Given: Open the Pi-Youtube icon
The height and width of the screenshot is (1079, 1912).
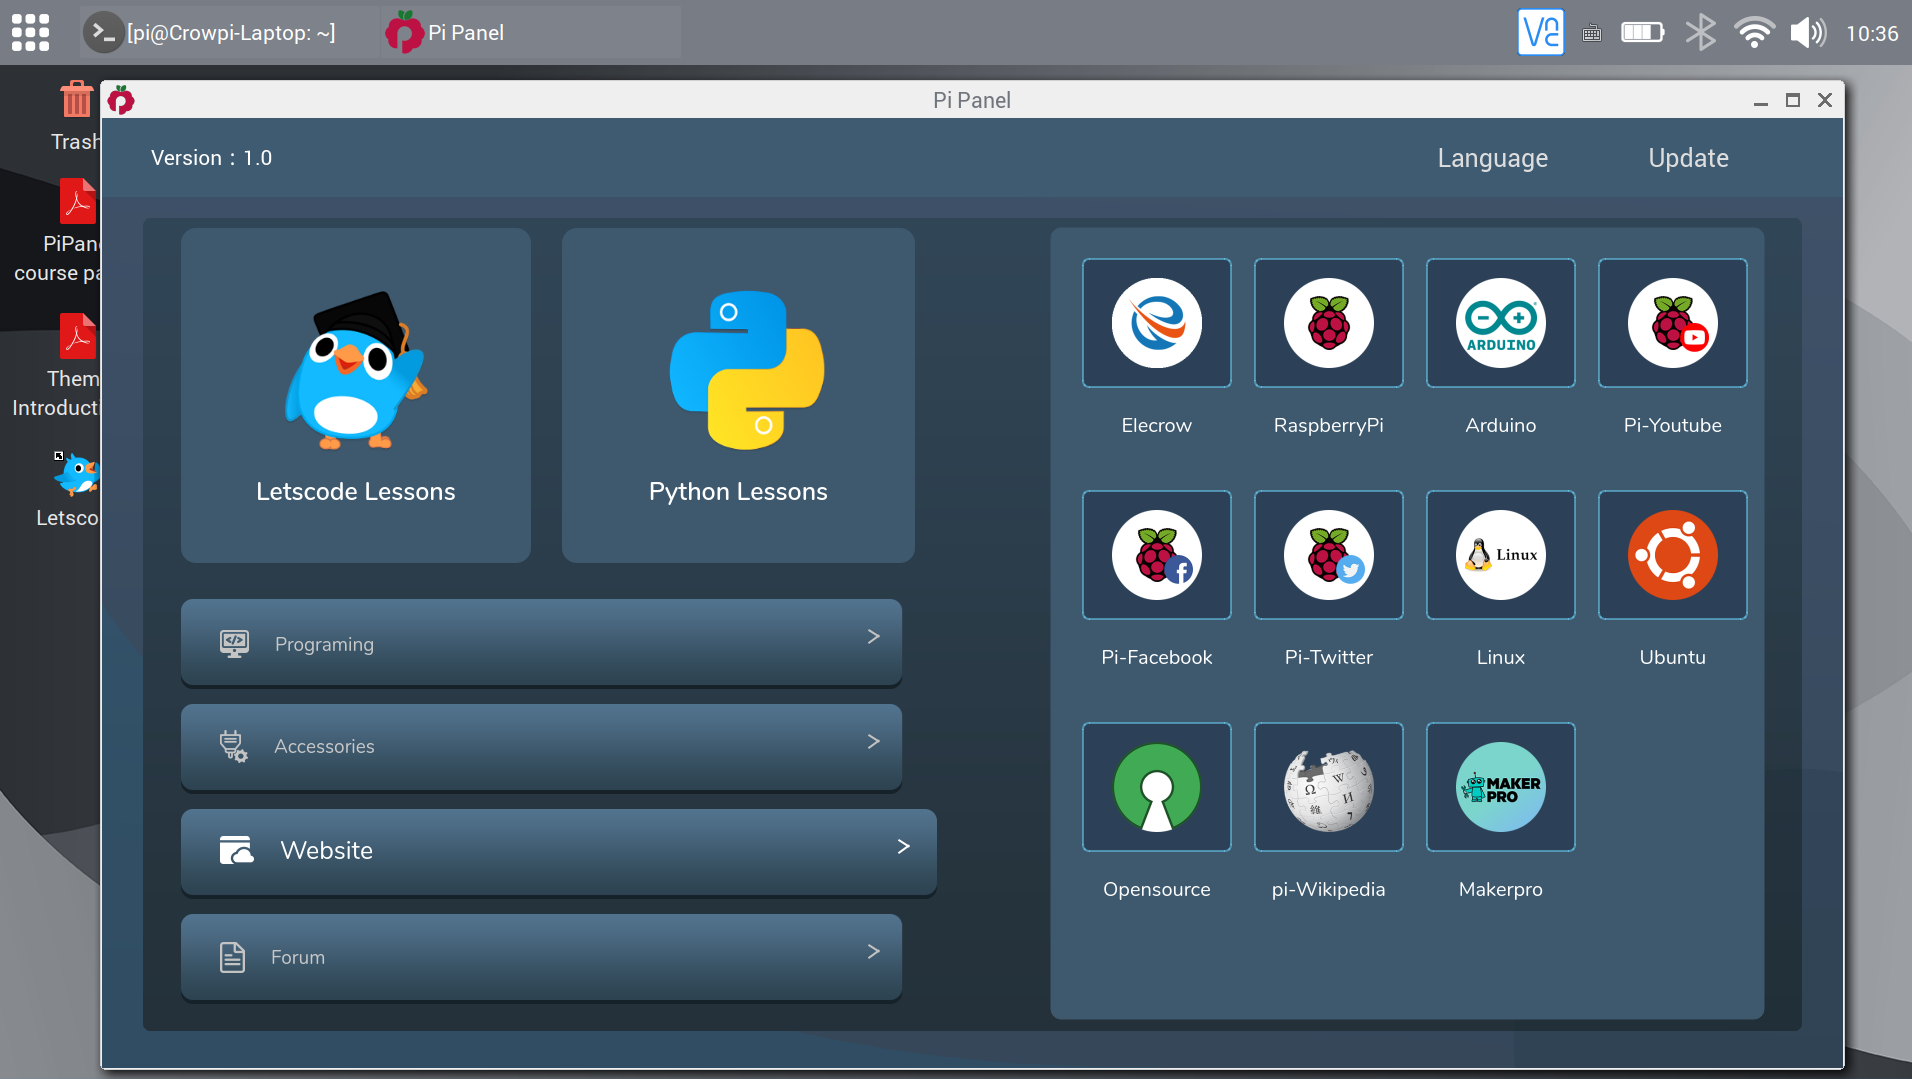Looking at the screenshot, I should 1672,323.
